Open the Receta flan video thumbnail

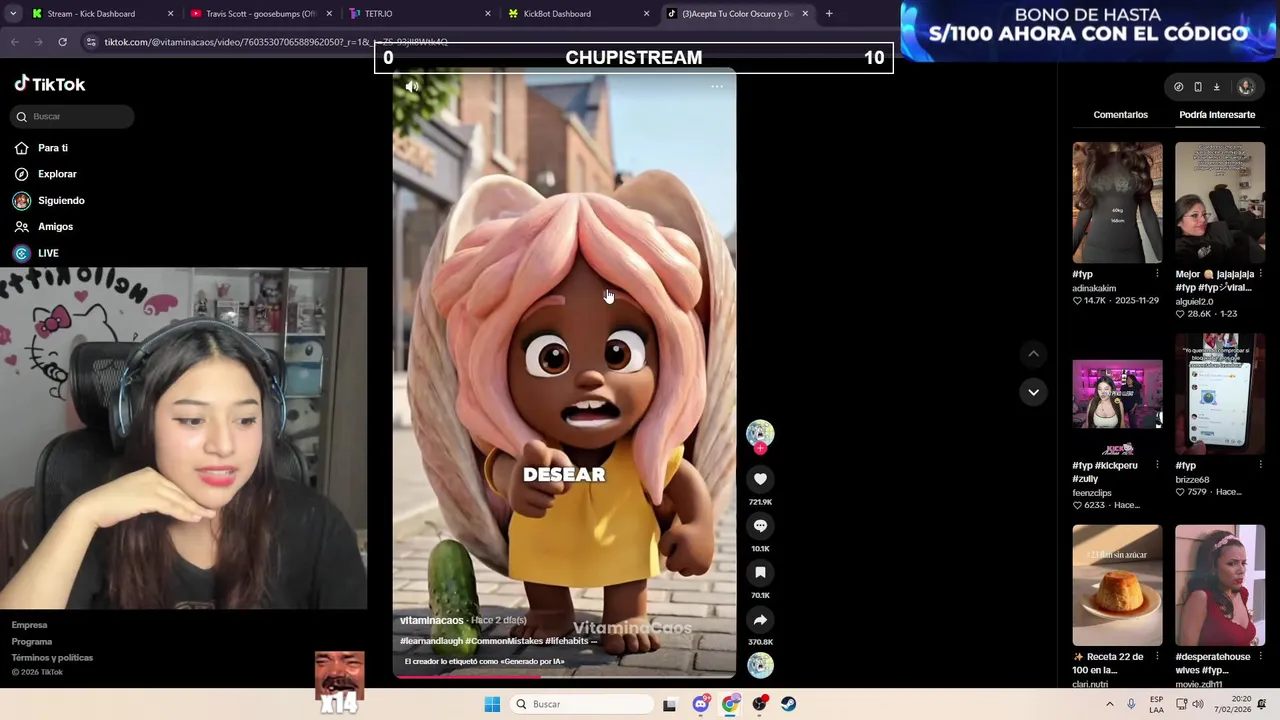[1117, 585]
